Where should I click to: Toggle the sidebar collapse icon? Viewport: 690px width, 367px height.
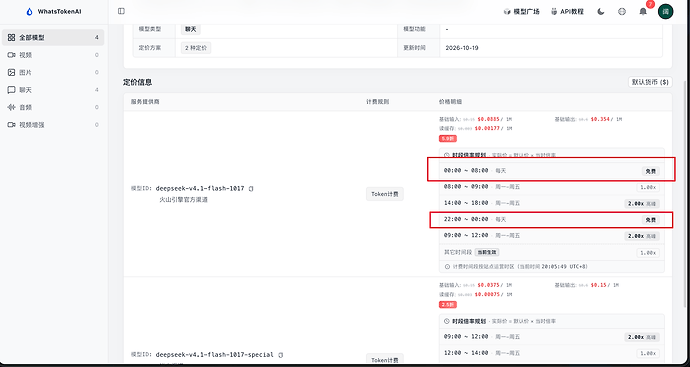(x=121, y=11)
